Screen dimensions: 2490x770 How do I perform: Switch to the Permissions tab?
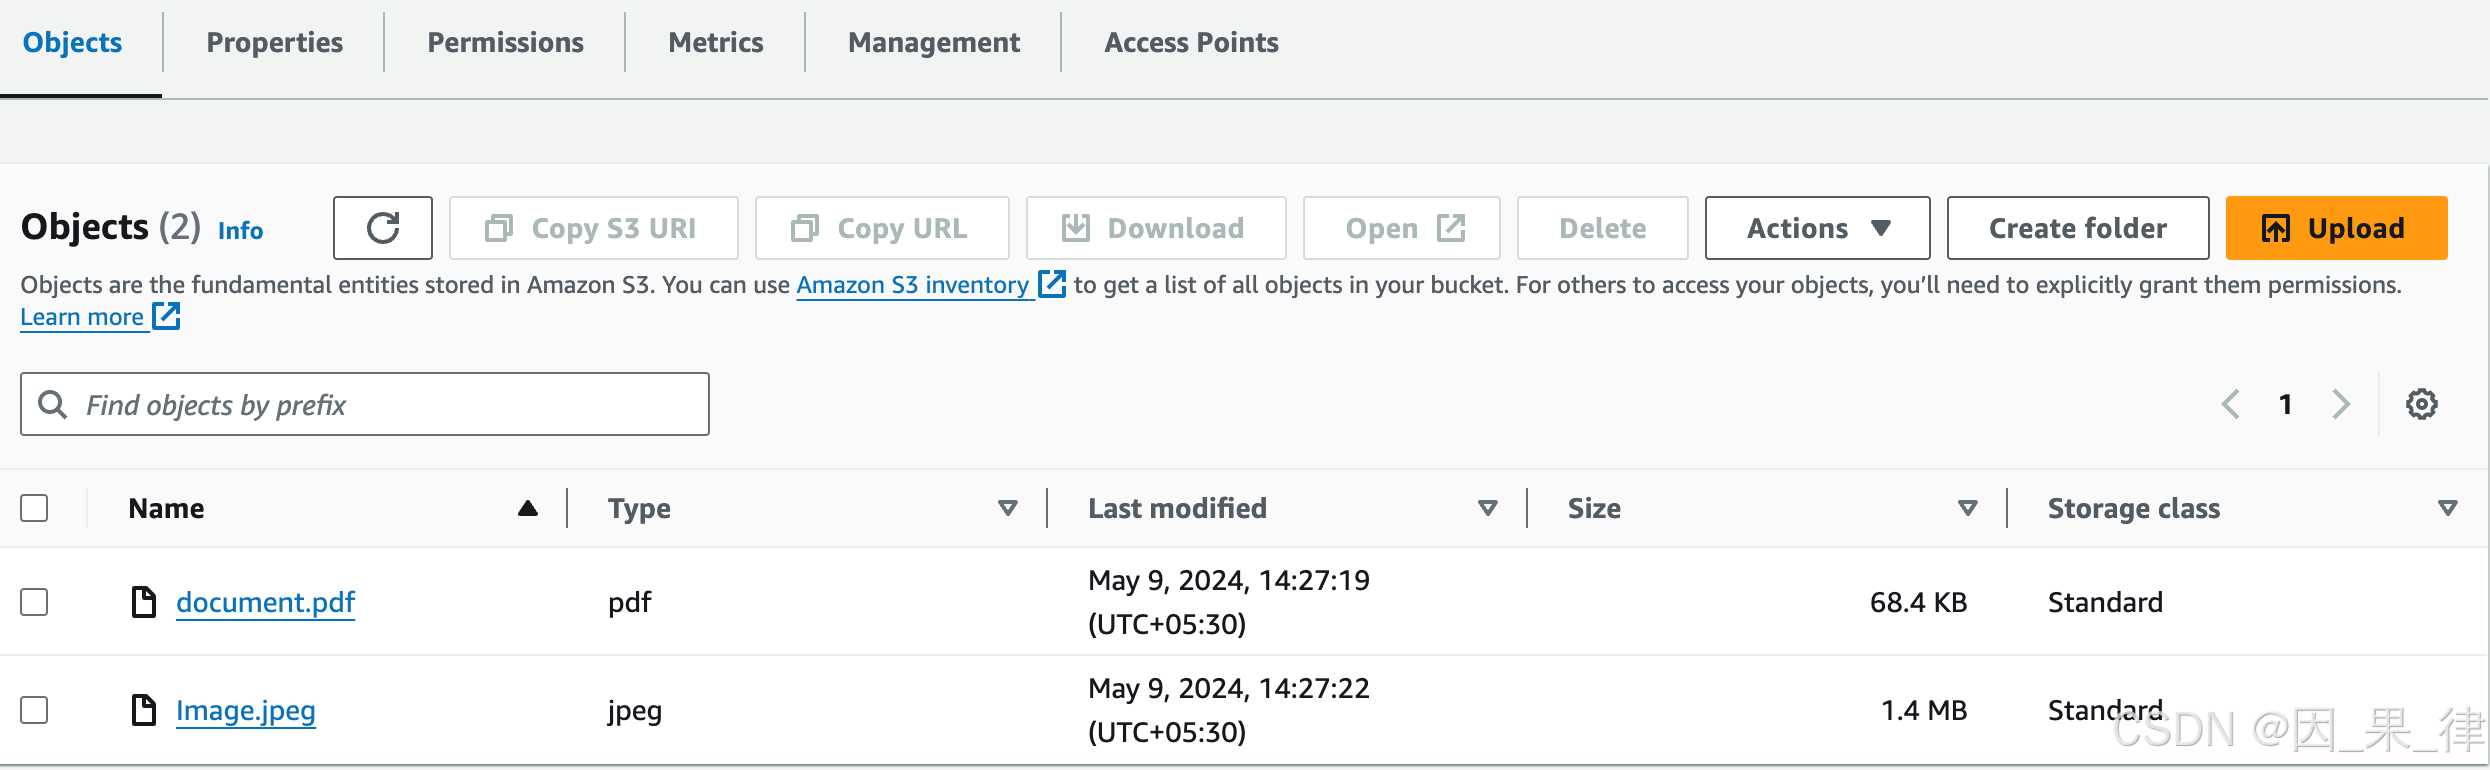pos(505,42)
